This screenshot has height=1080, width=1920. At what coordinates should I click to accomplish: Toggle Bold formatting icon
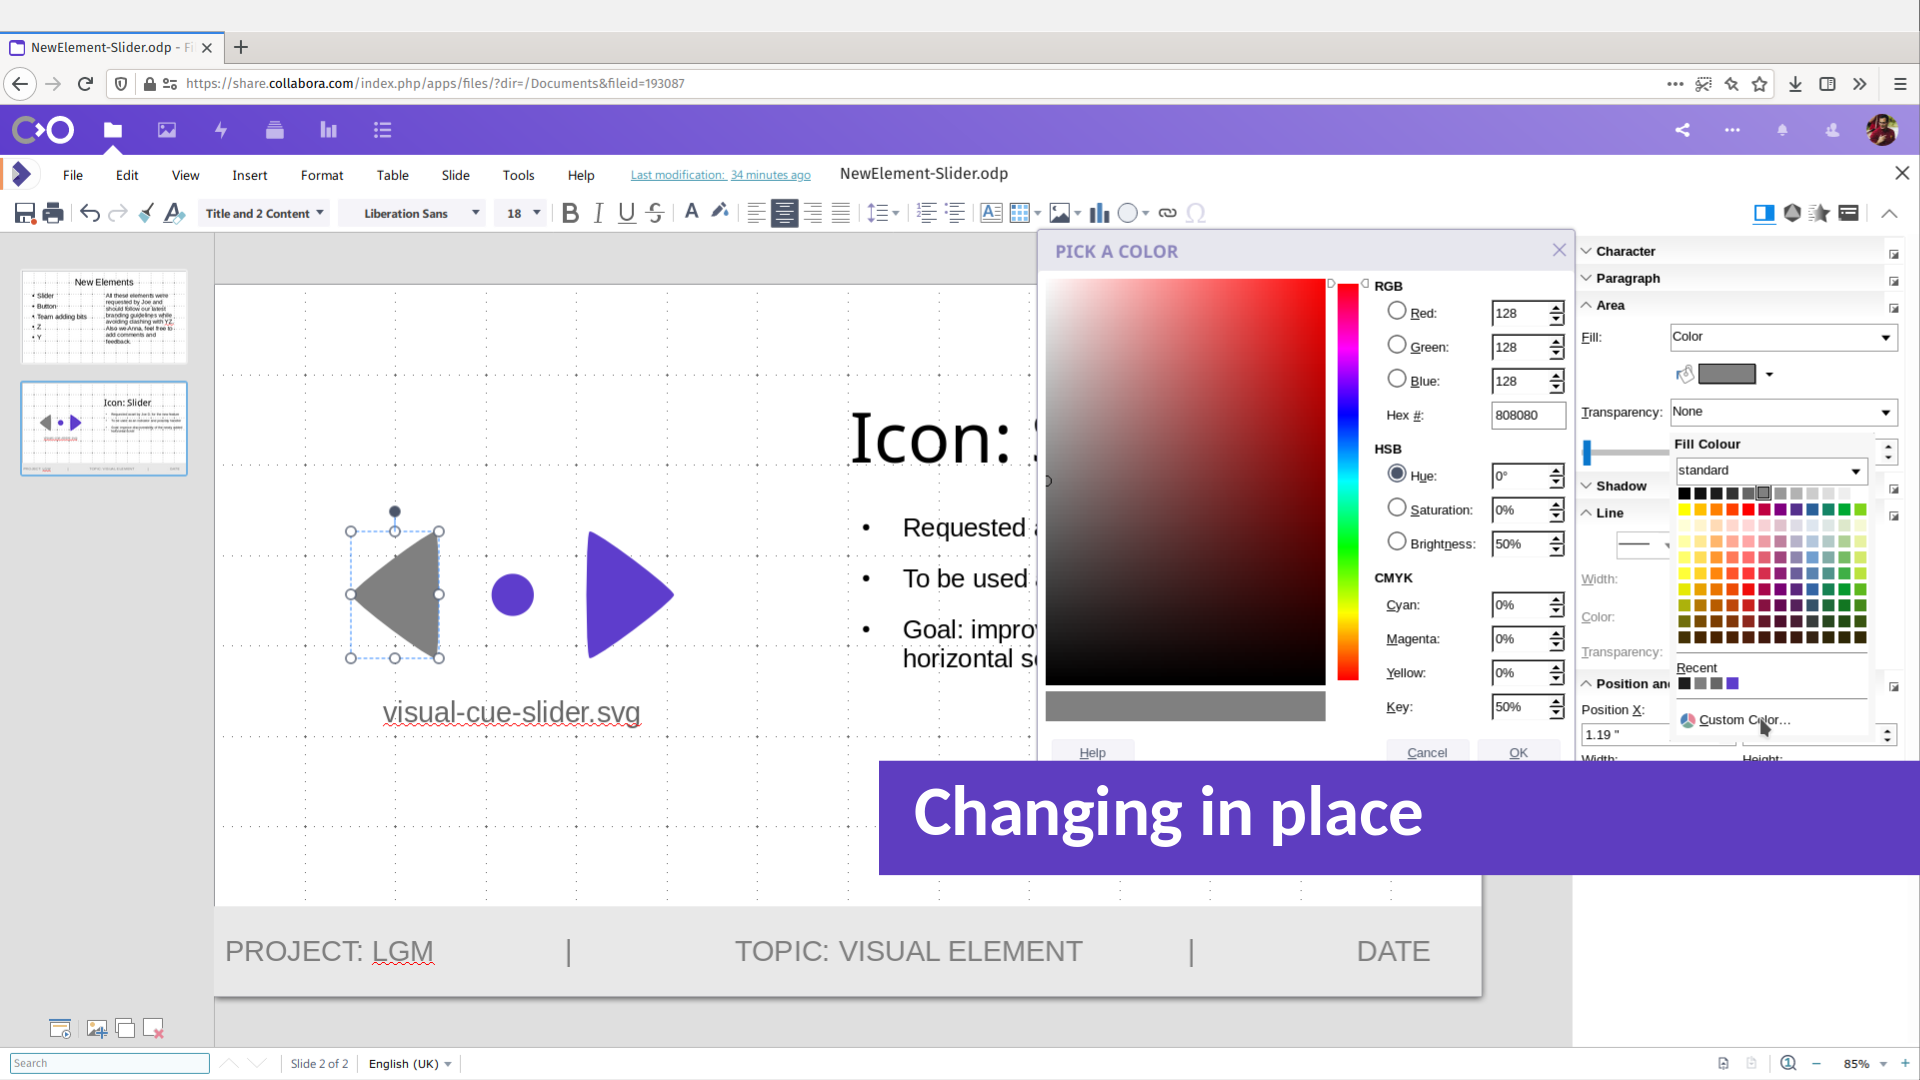click(570, 213)
